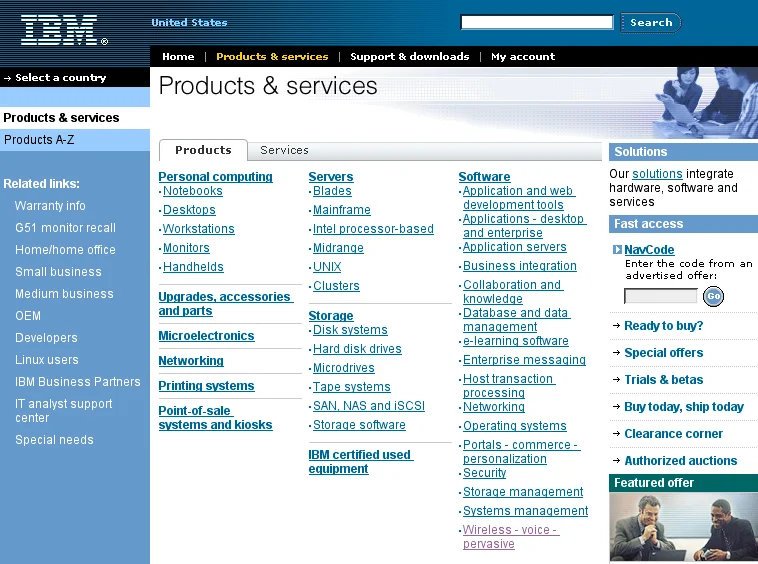Open Clusters link
The width and height of the screenshot is (758, 564).
pyautogui.click(x=336, y=286)
